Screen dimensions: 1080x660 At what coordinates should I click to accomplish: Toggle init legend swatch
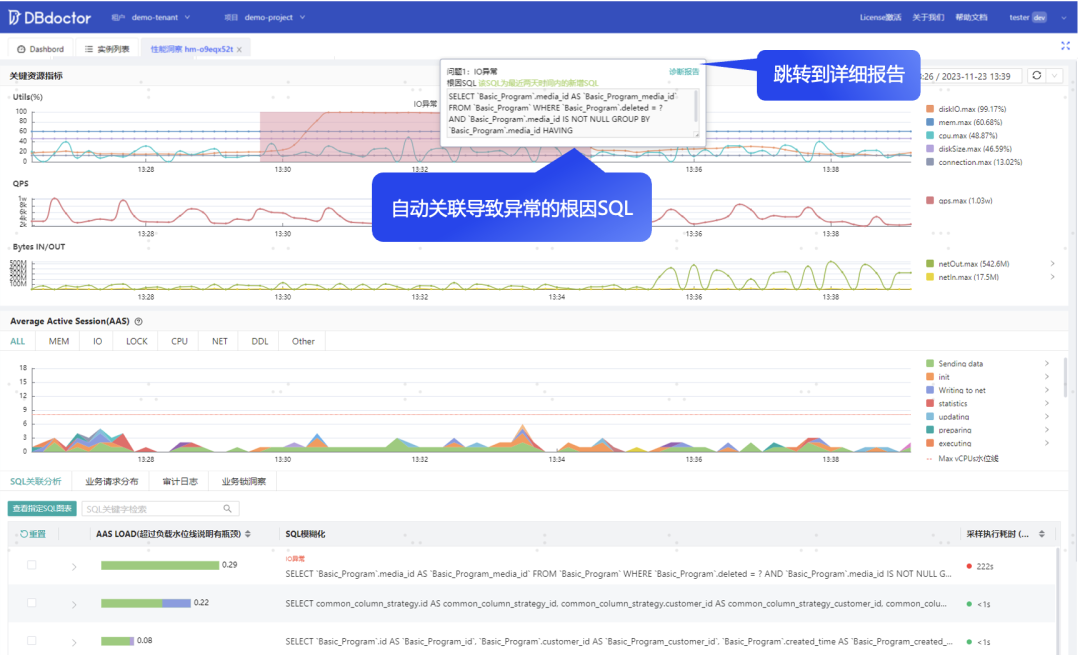930,377
